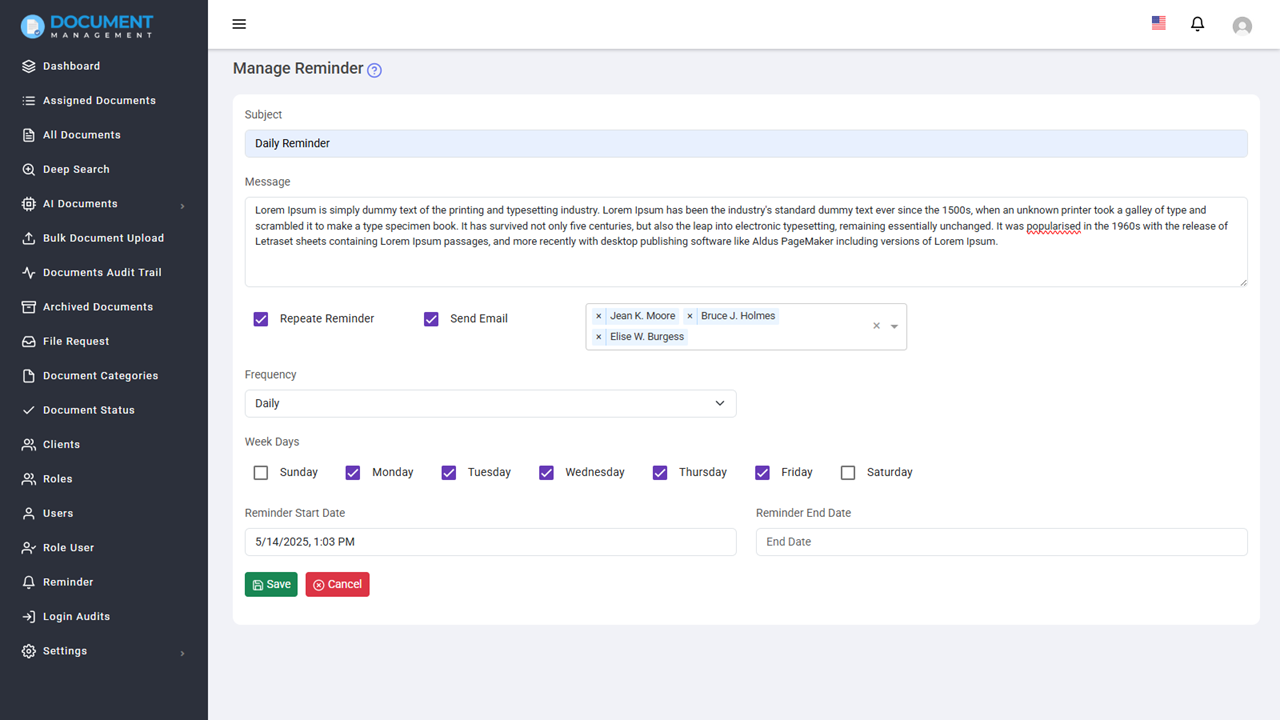Open the Frequency dropdown
The image size is (1280, 720).
tap(490, 404)
